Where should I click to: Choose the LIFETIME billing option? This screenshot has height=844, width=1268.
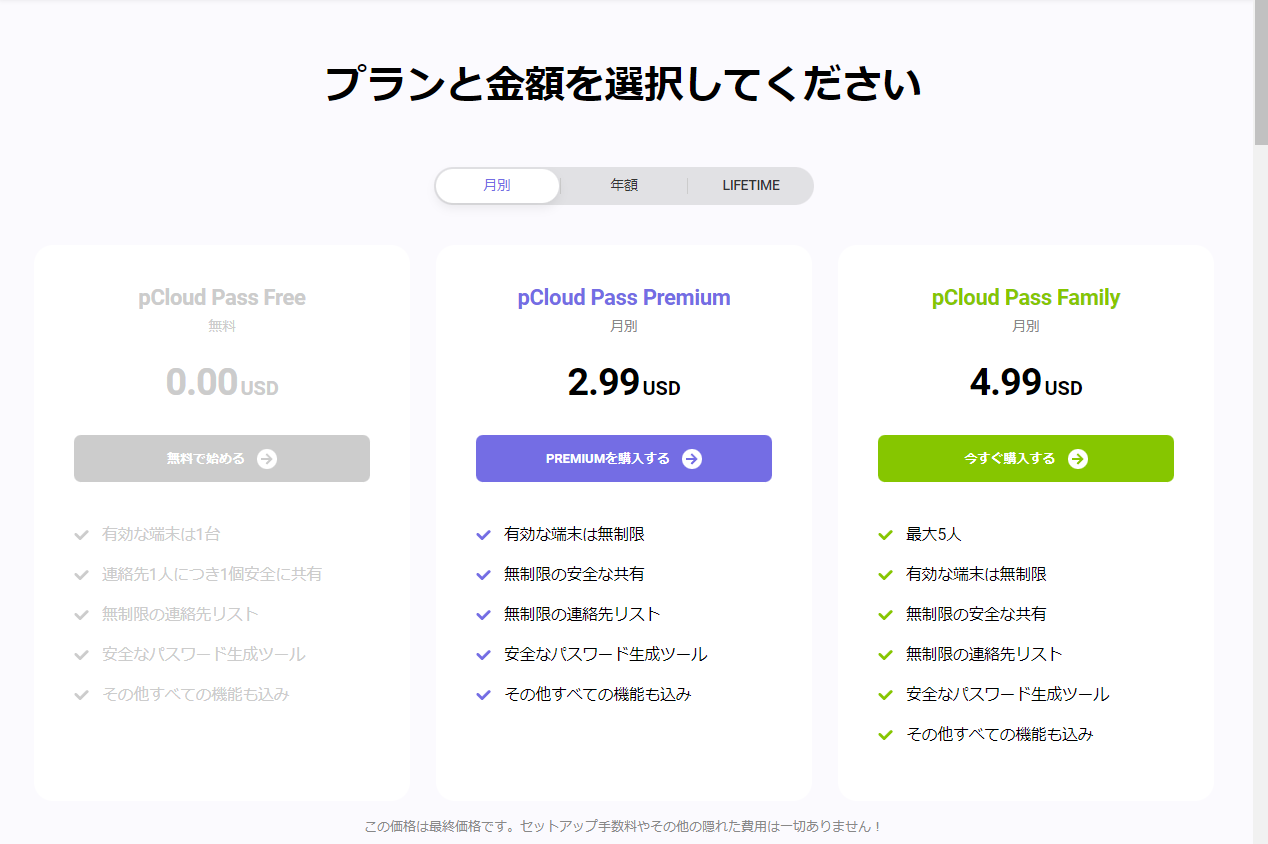tap(751, 186)
